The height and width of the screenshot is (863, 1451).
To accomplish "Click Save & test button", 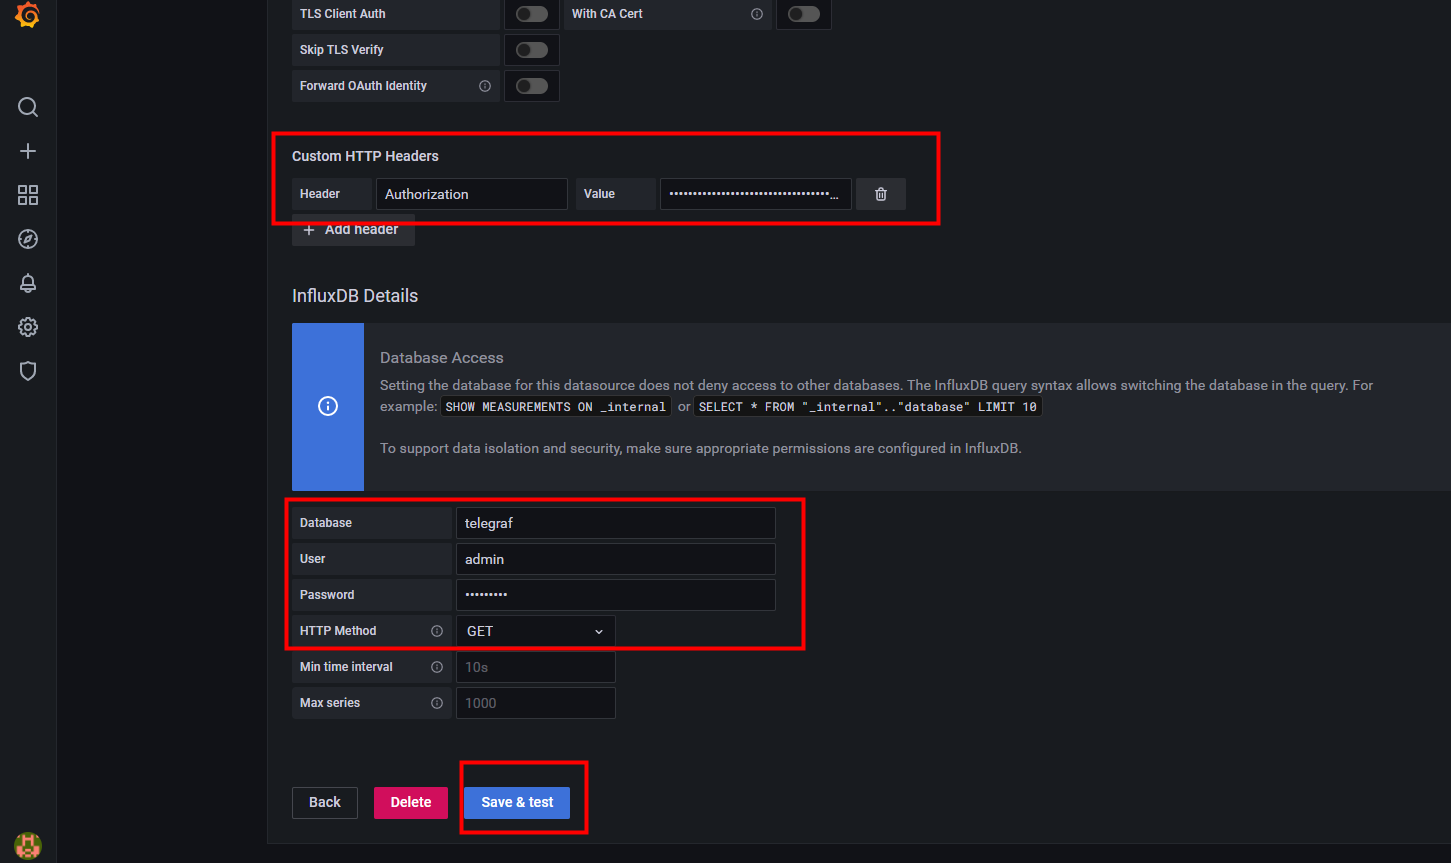I will 517,802.
